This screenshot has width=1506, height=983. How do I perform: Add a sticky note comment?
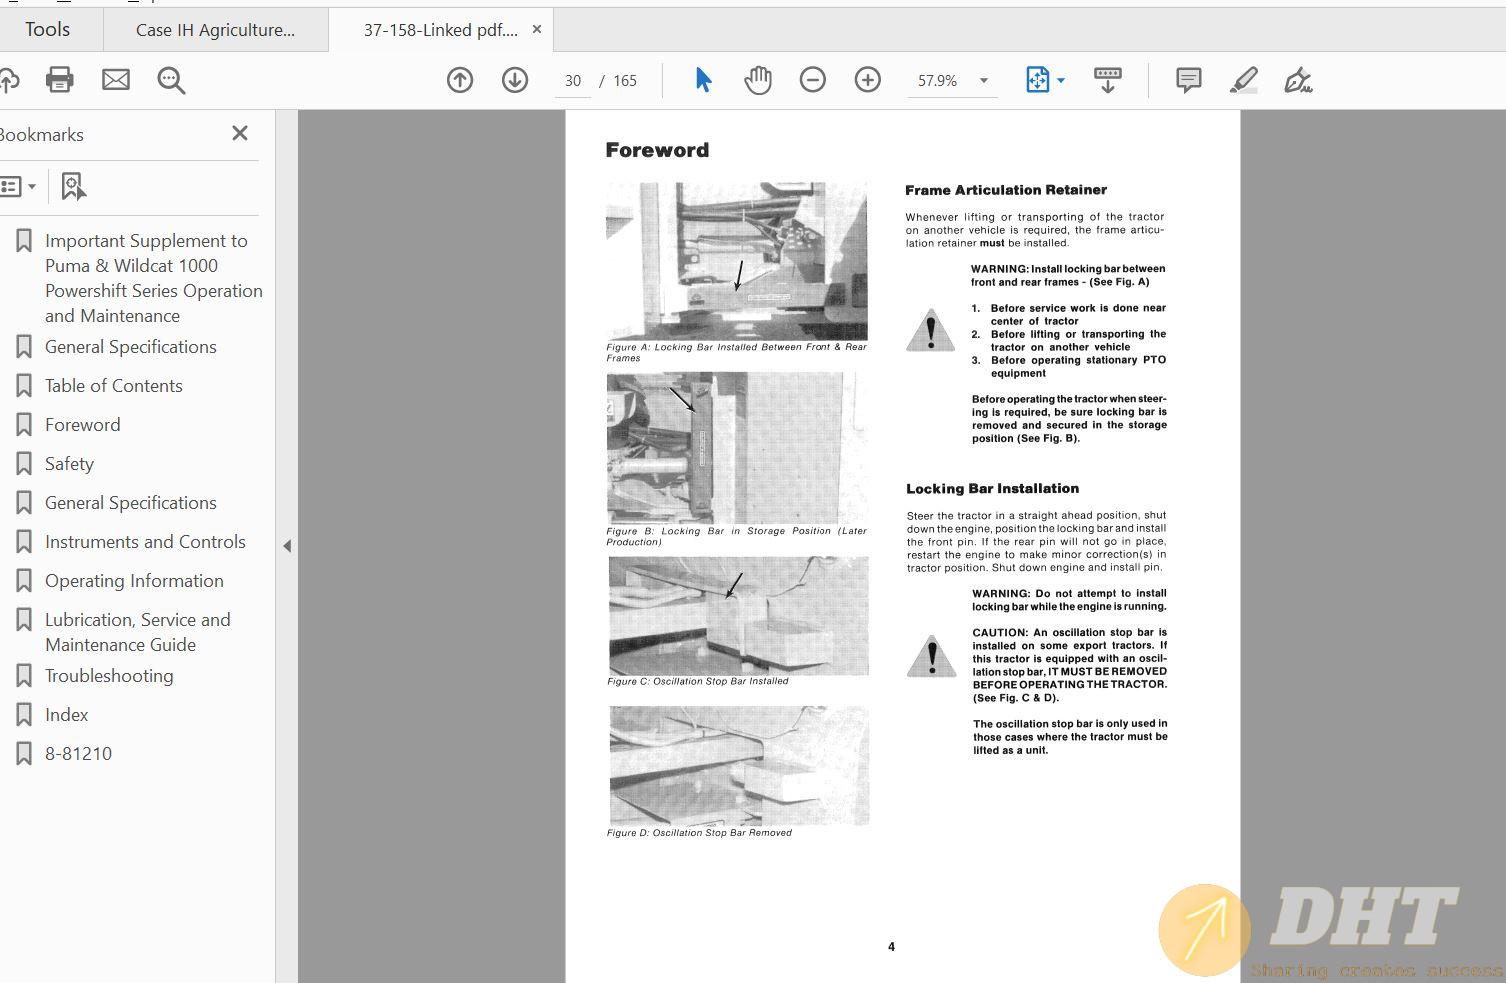tap(1189, 80)
